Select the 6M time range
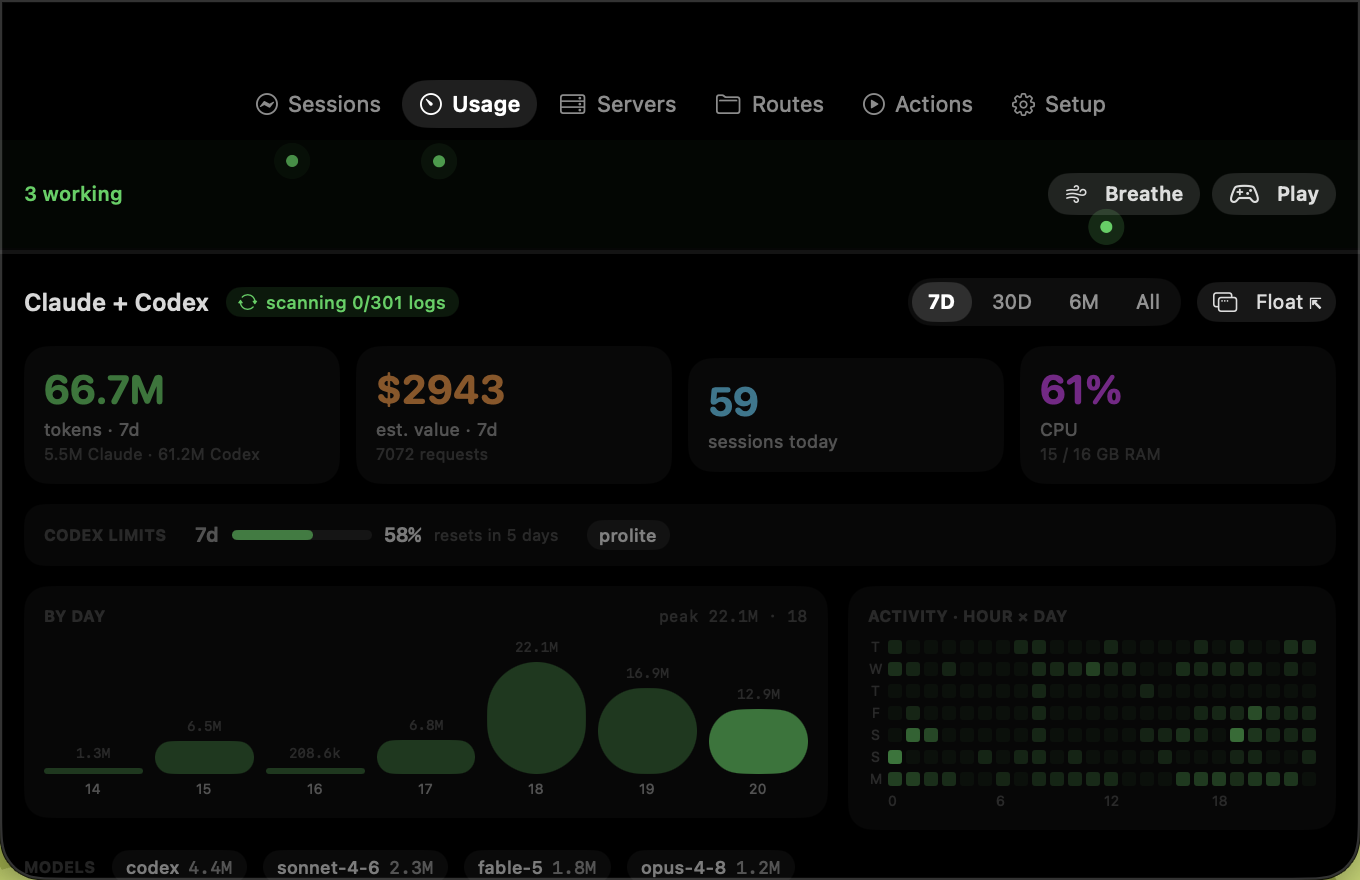Image resolution: width=1360 pixels, height=880 pixels. pyautogui.click(x=1083, y=302)
